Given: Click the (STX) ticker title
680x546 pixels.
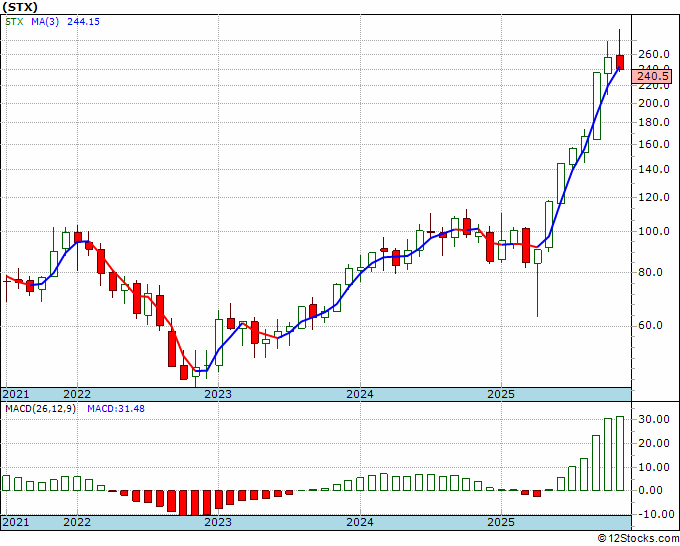Looking at the screenshot, I should tap(22, 7).
